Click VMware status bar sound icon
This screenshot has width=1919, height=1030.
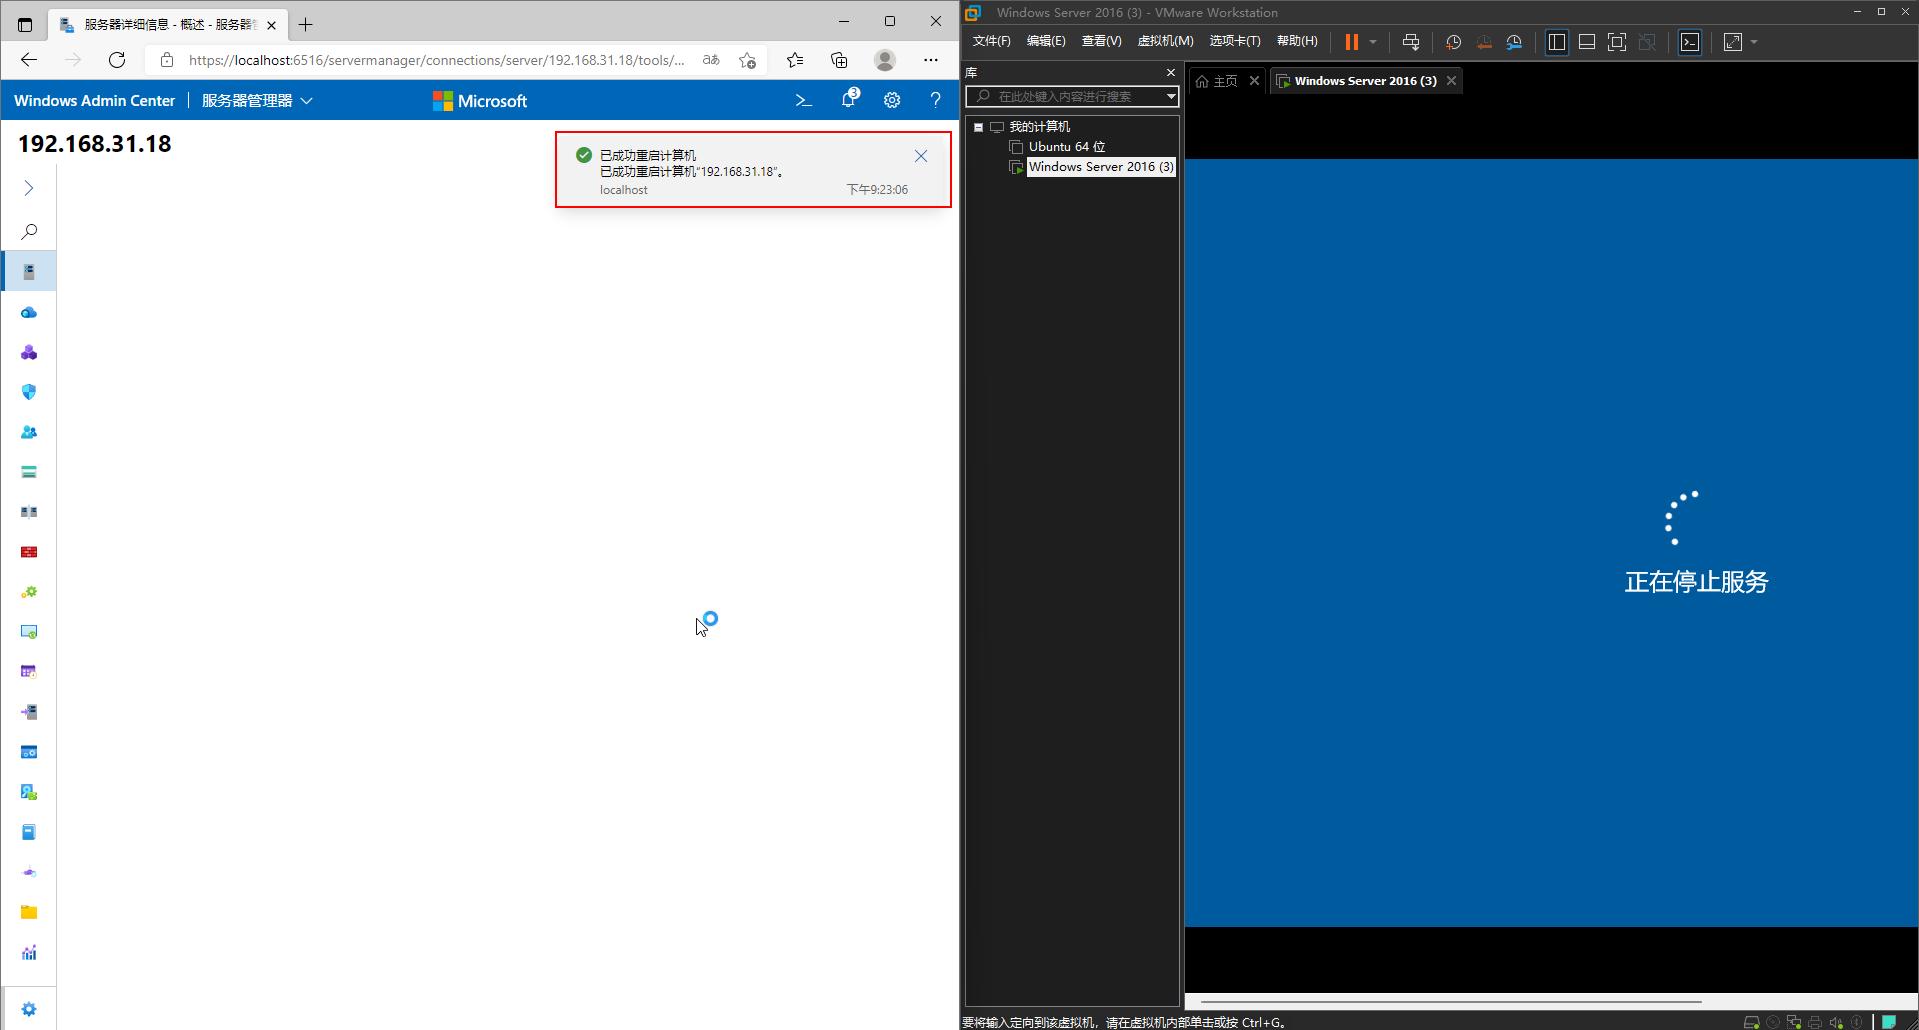(1836, 1022)
